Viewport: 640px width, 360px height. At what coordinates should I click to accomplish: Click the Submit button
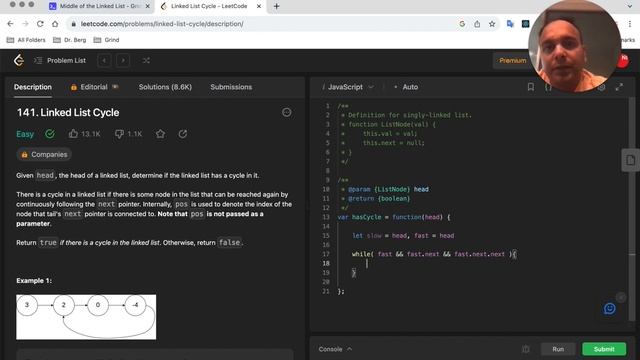(x=604, y=349)
